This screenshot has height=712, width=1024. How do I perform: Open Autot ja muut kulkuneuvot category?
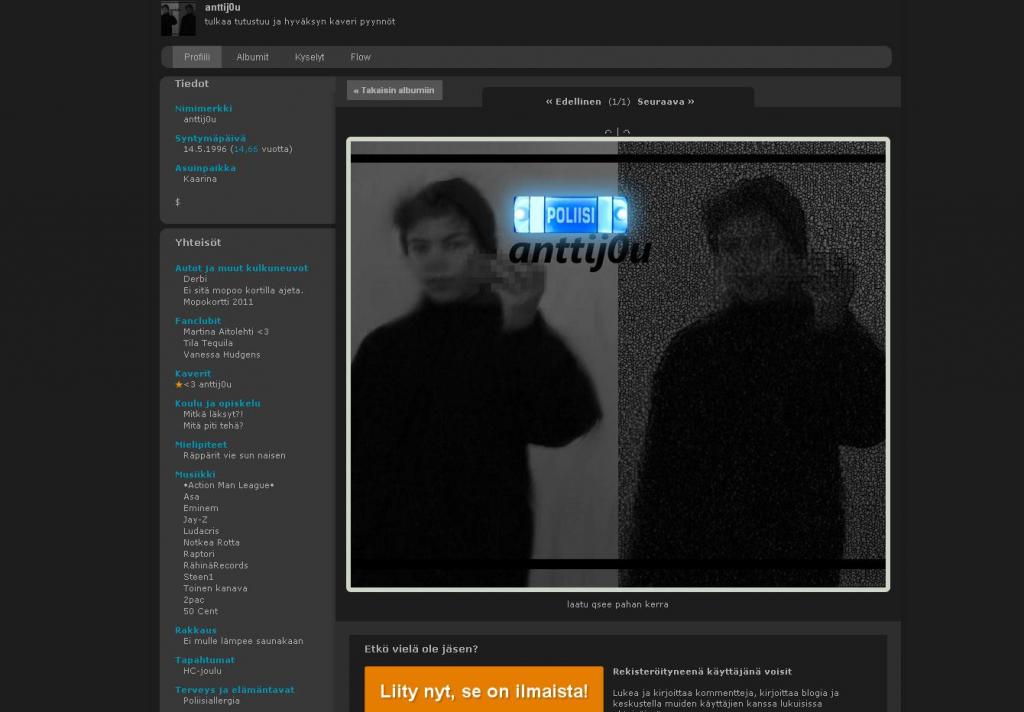pyautogui.click(x=241, y=268)
